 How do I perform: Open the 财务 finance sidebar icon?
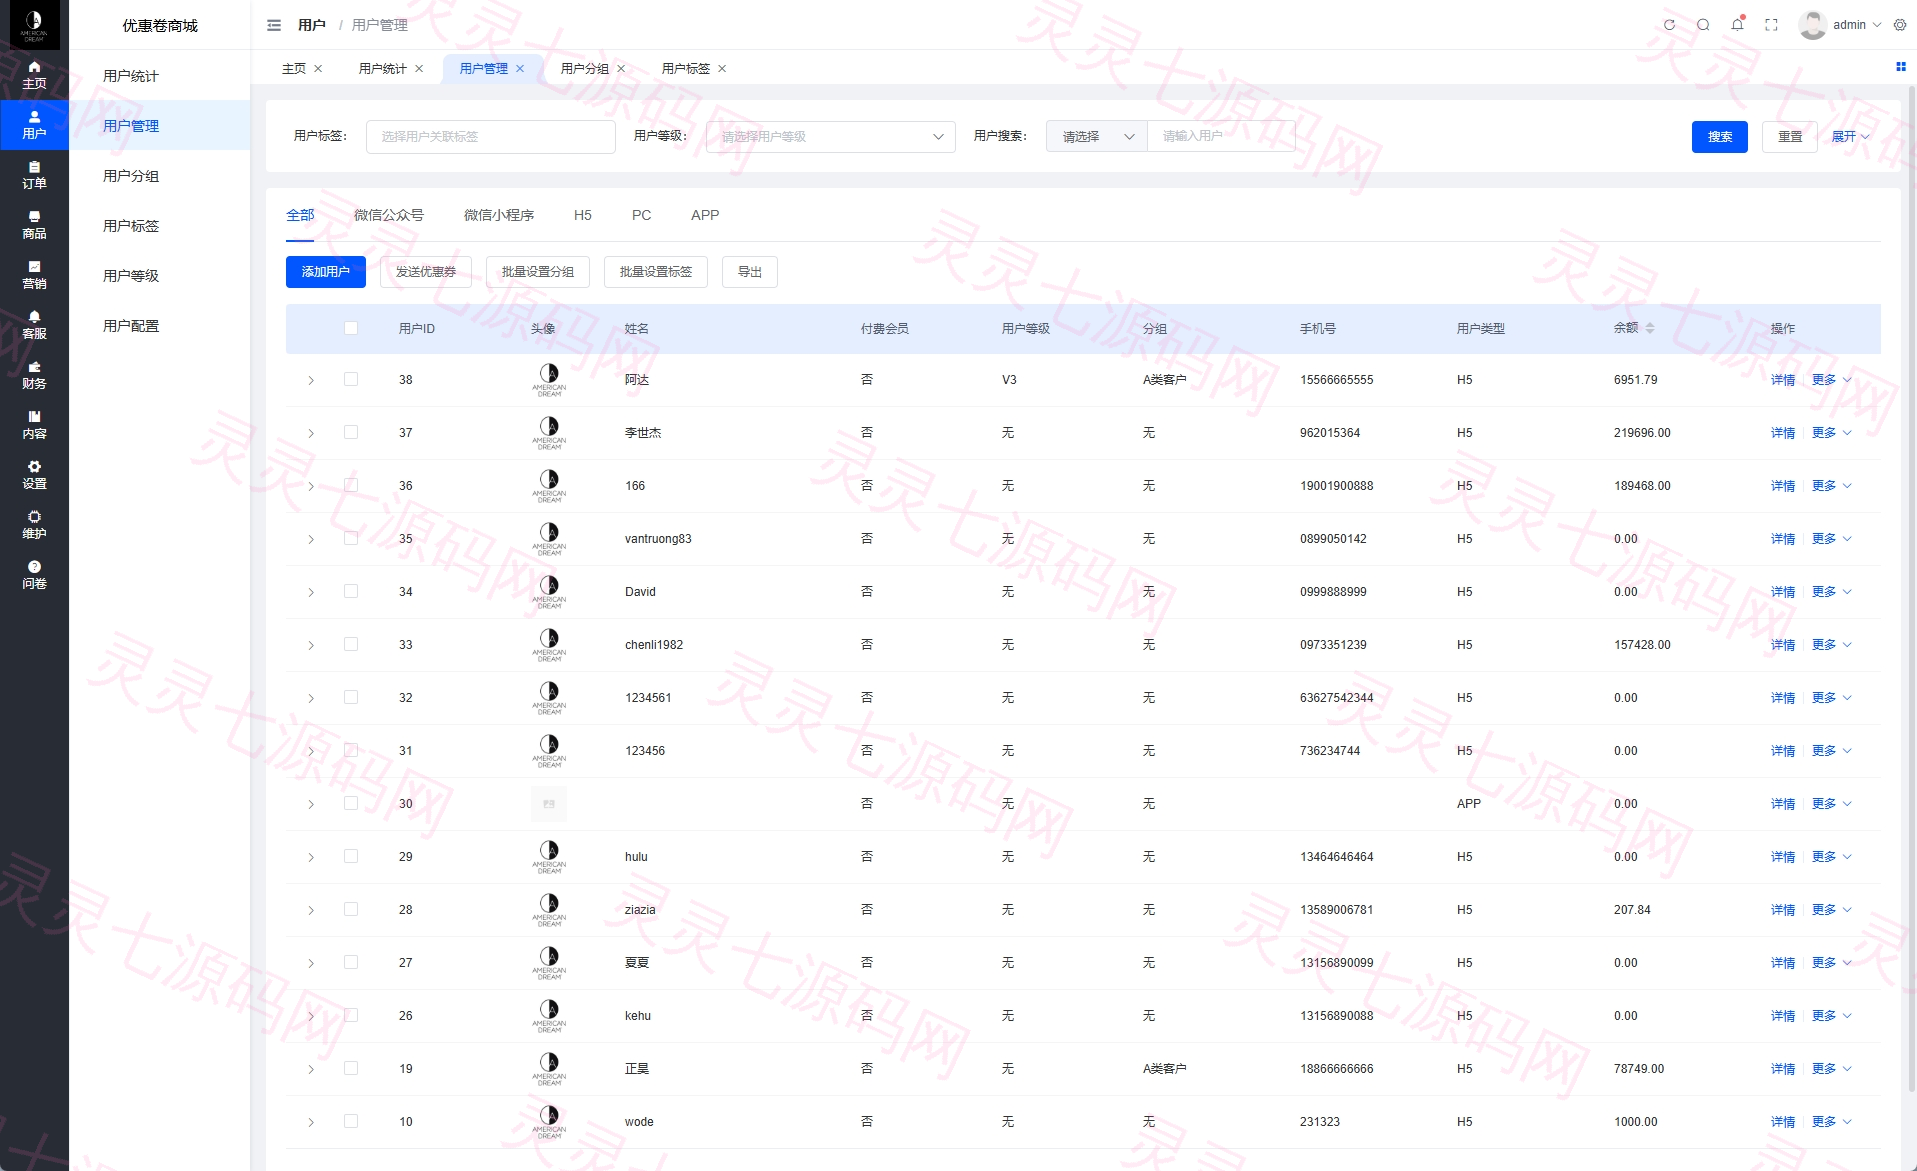pos(34,375)
